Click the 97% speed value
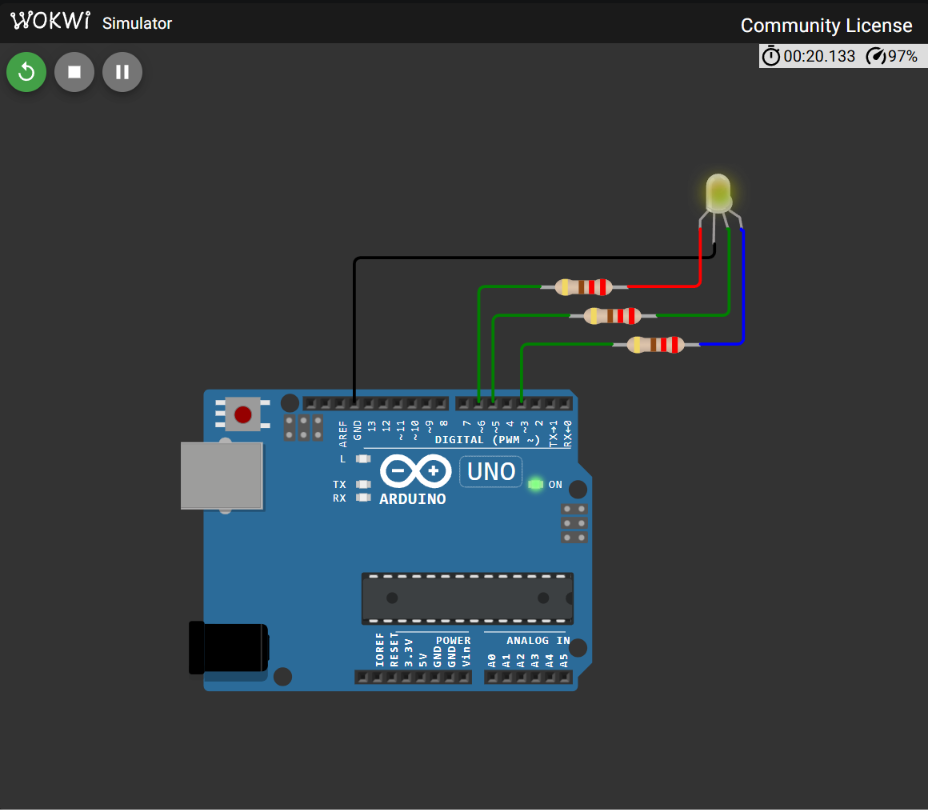The width and height of the screenshot is (928, 810). click(903, 56)
